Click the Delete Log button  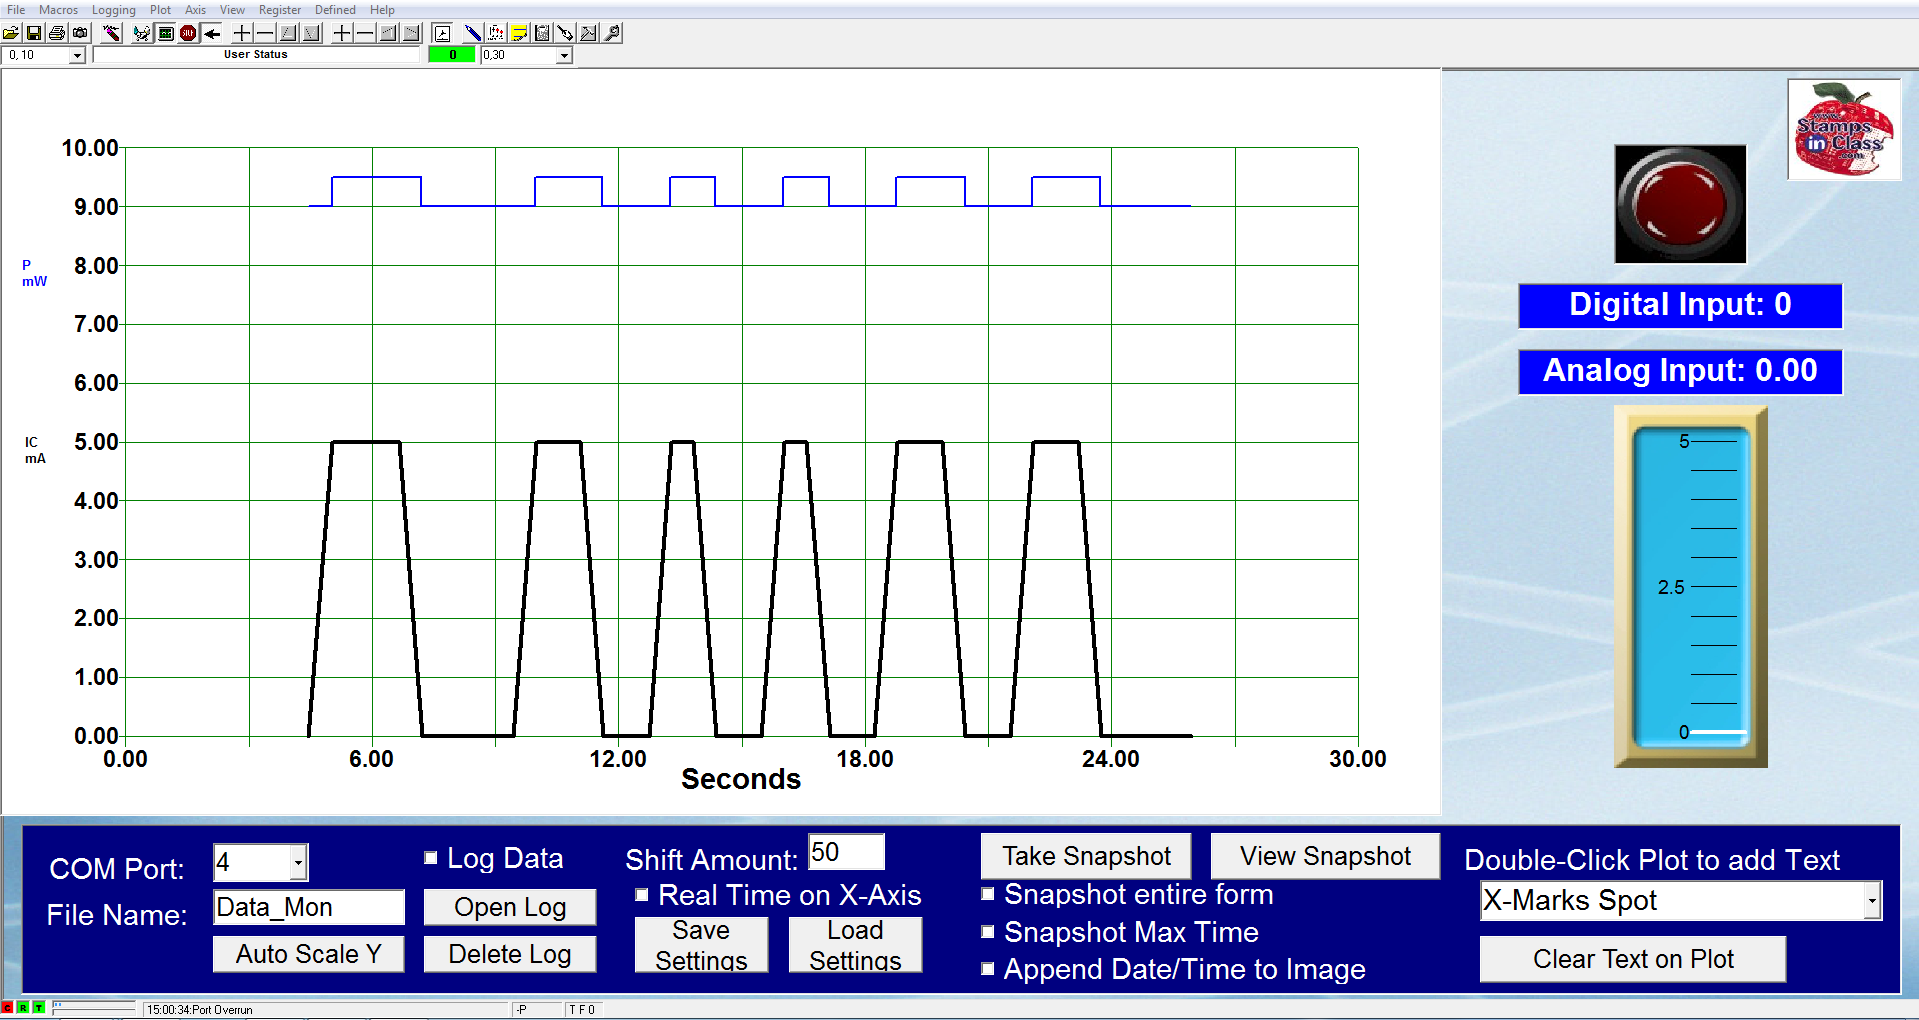click(510, 954)
